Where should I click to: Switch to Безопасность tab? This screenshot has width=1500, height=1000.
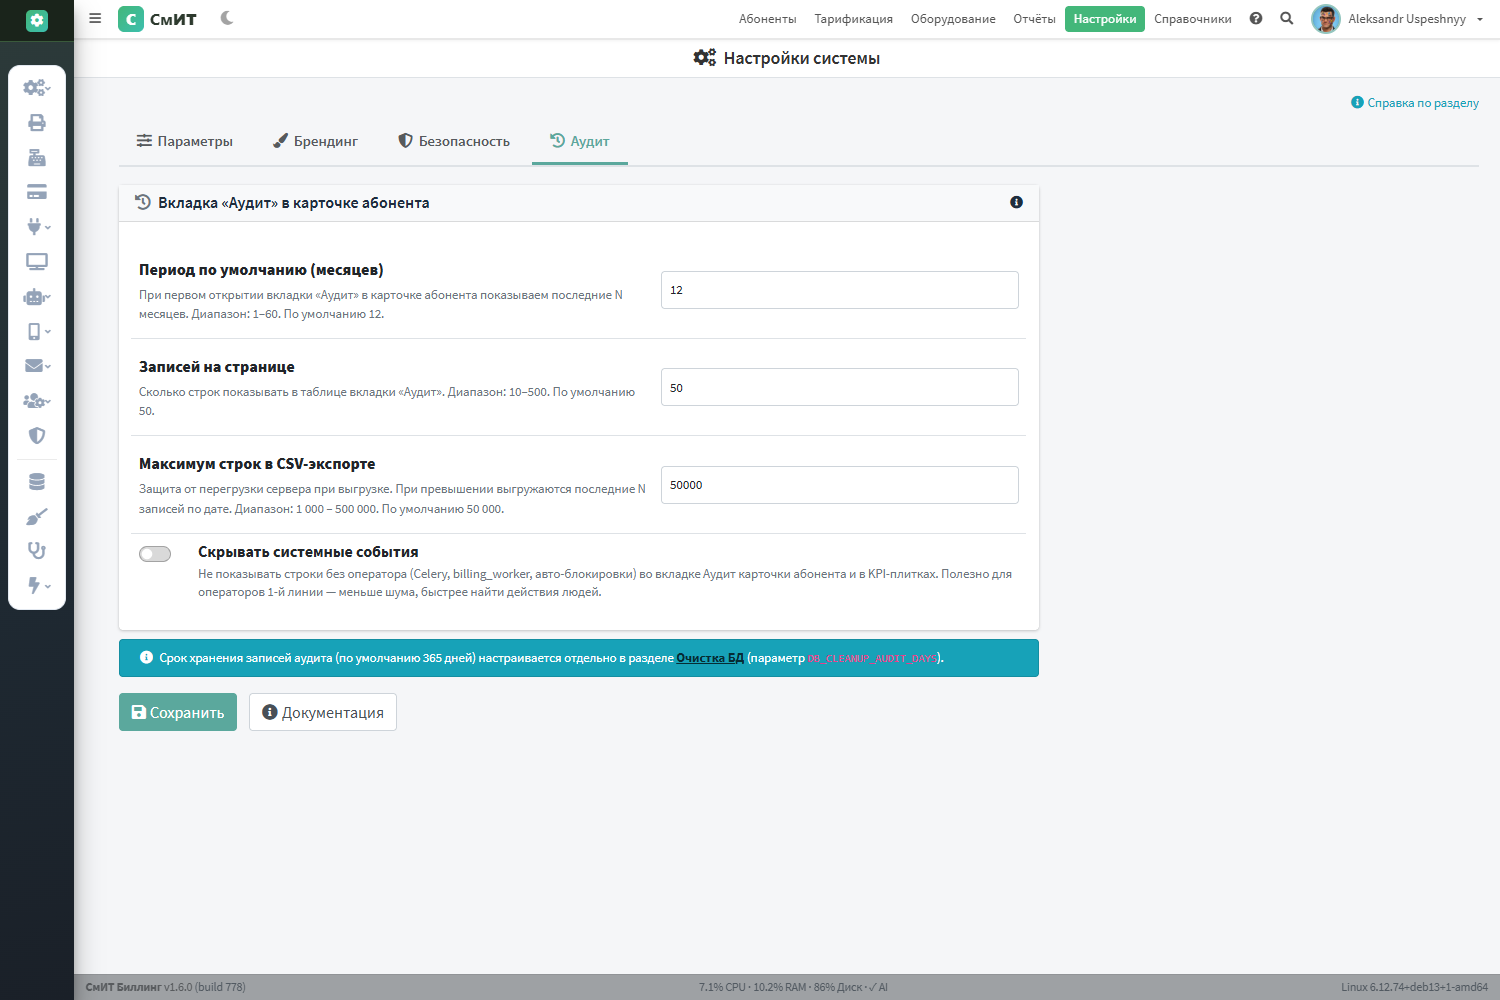(x=454, y=141)
